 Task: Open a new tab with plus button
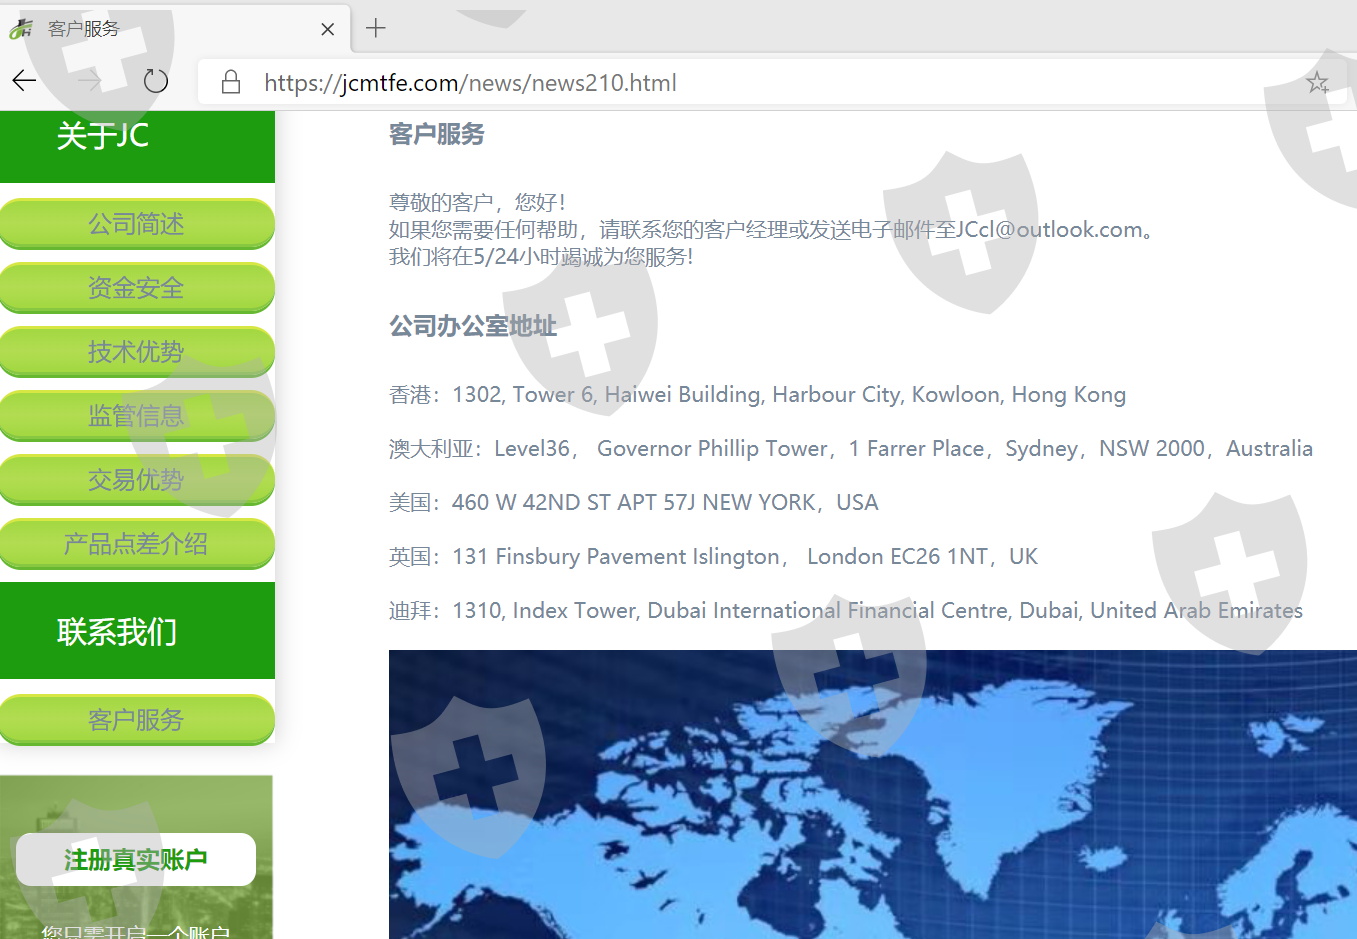click(376, 28)
